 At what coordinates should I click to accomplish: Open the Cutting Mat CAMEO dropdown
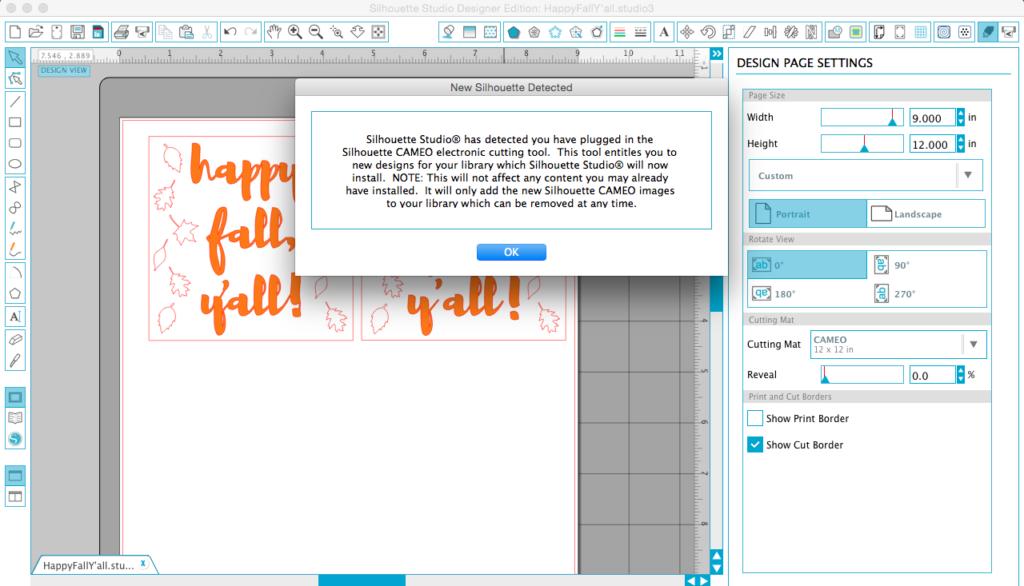(x=898, y=344)
